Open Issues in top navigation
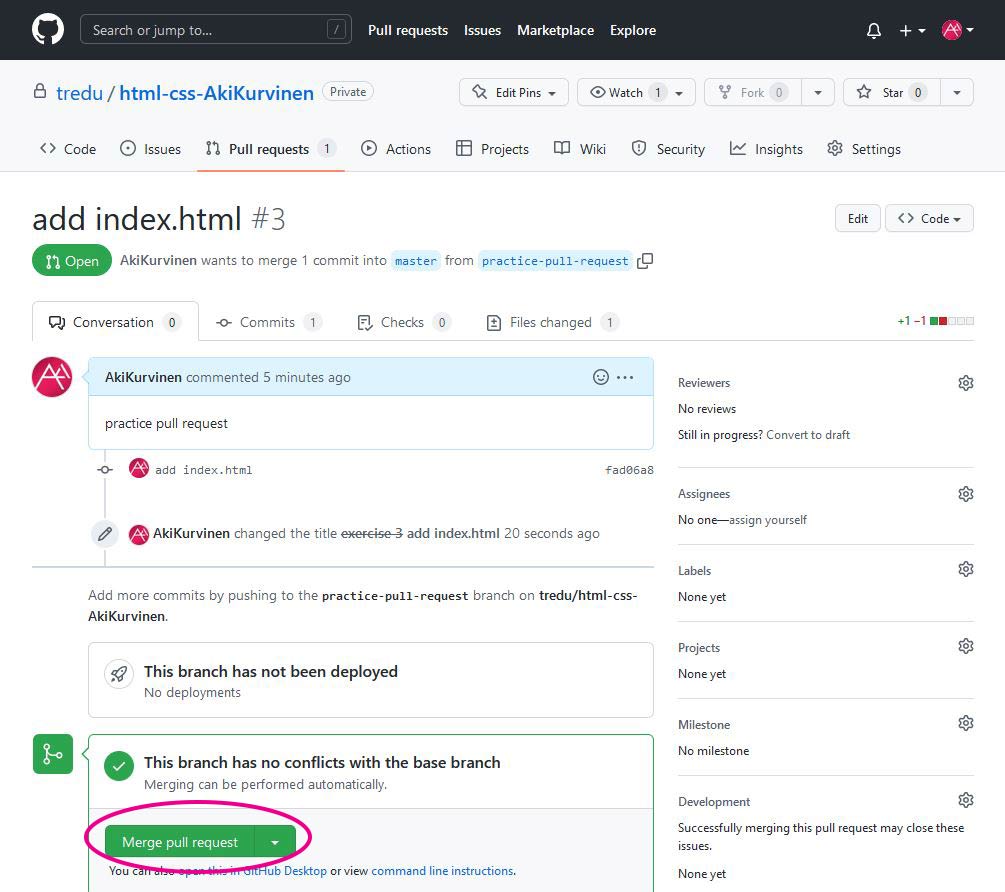 coord(482,30)
